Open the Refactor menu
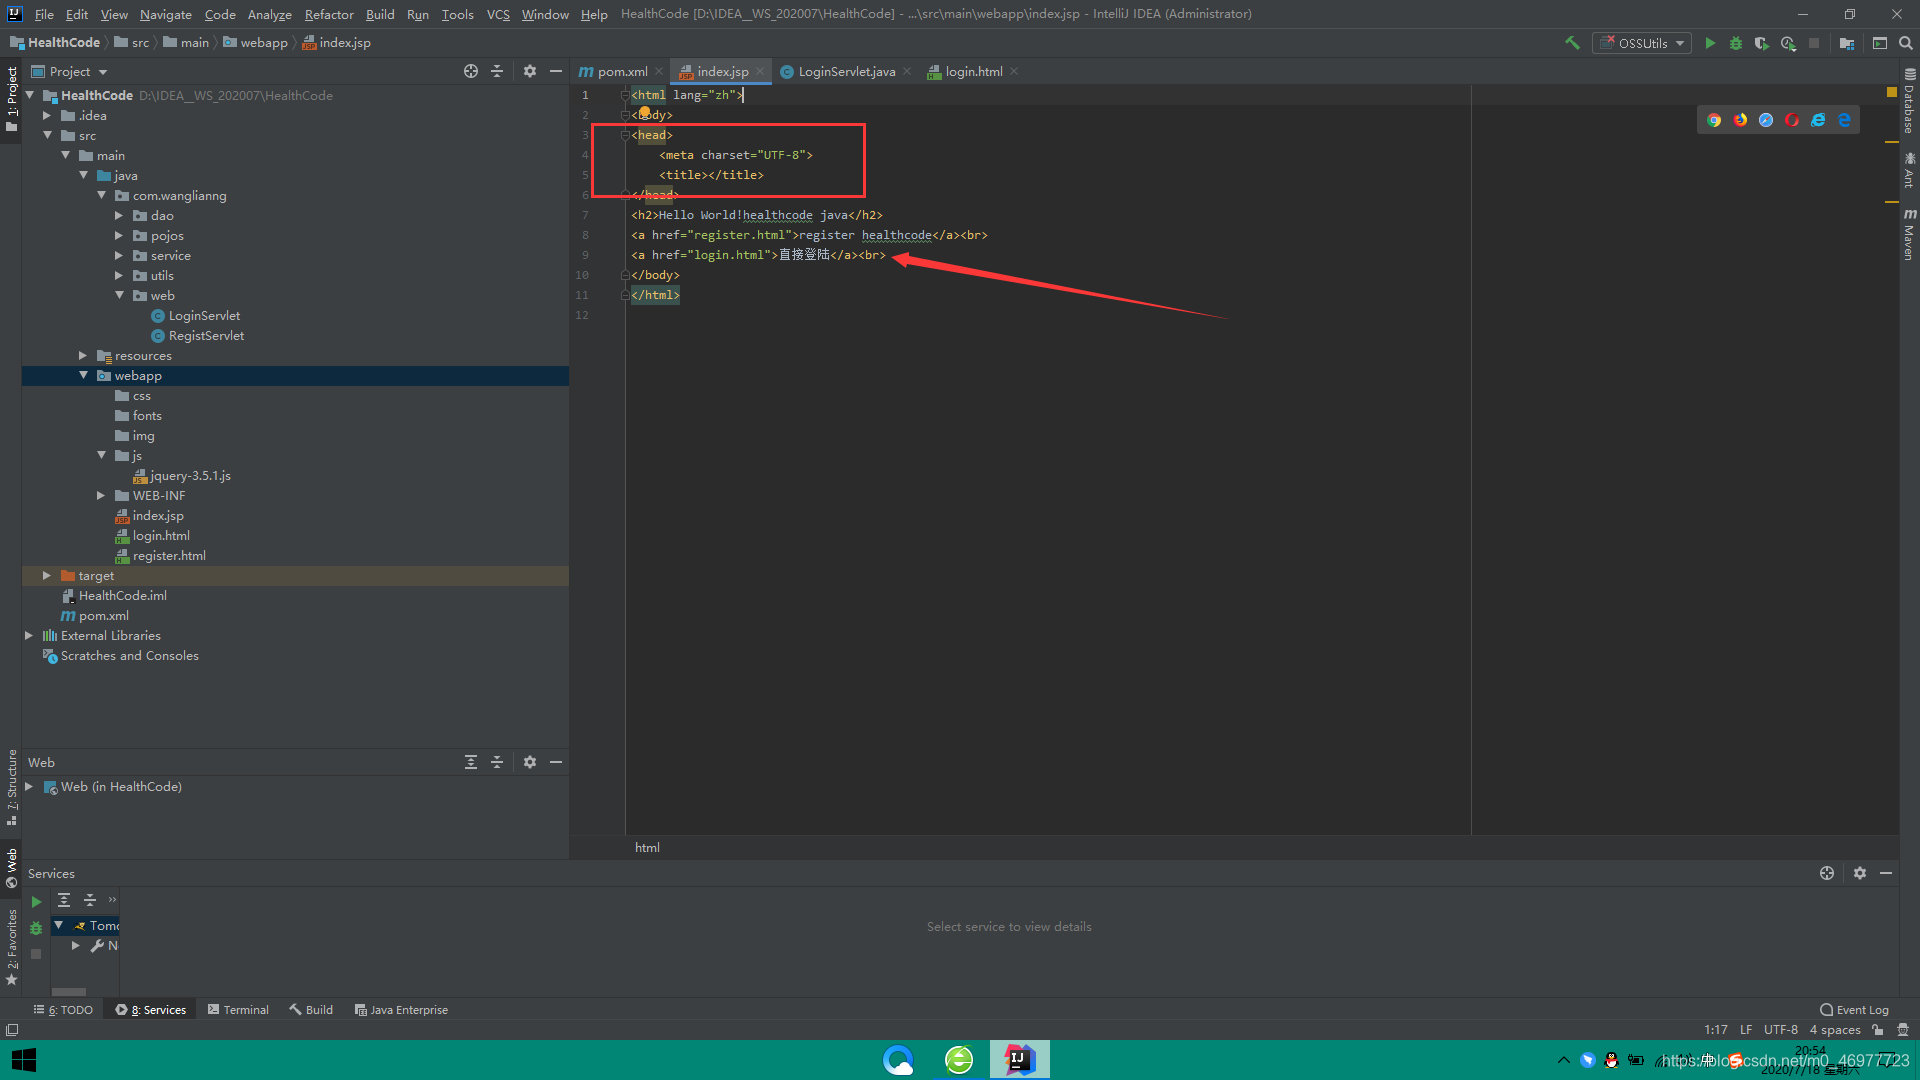The width and height of the screenshot is (1920, 1080). click(x=329, y=14)
